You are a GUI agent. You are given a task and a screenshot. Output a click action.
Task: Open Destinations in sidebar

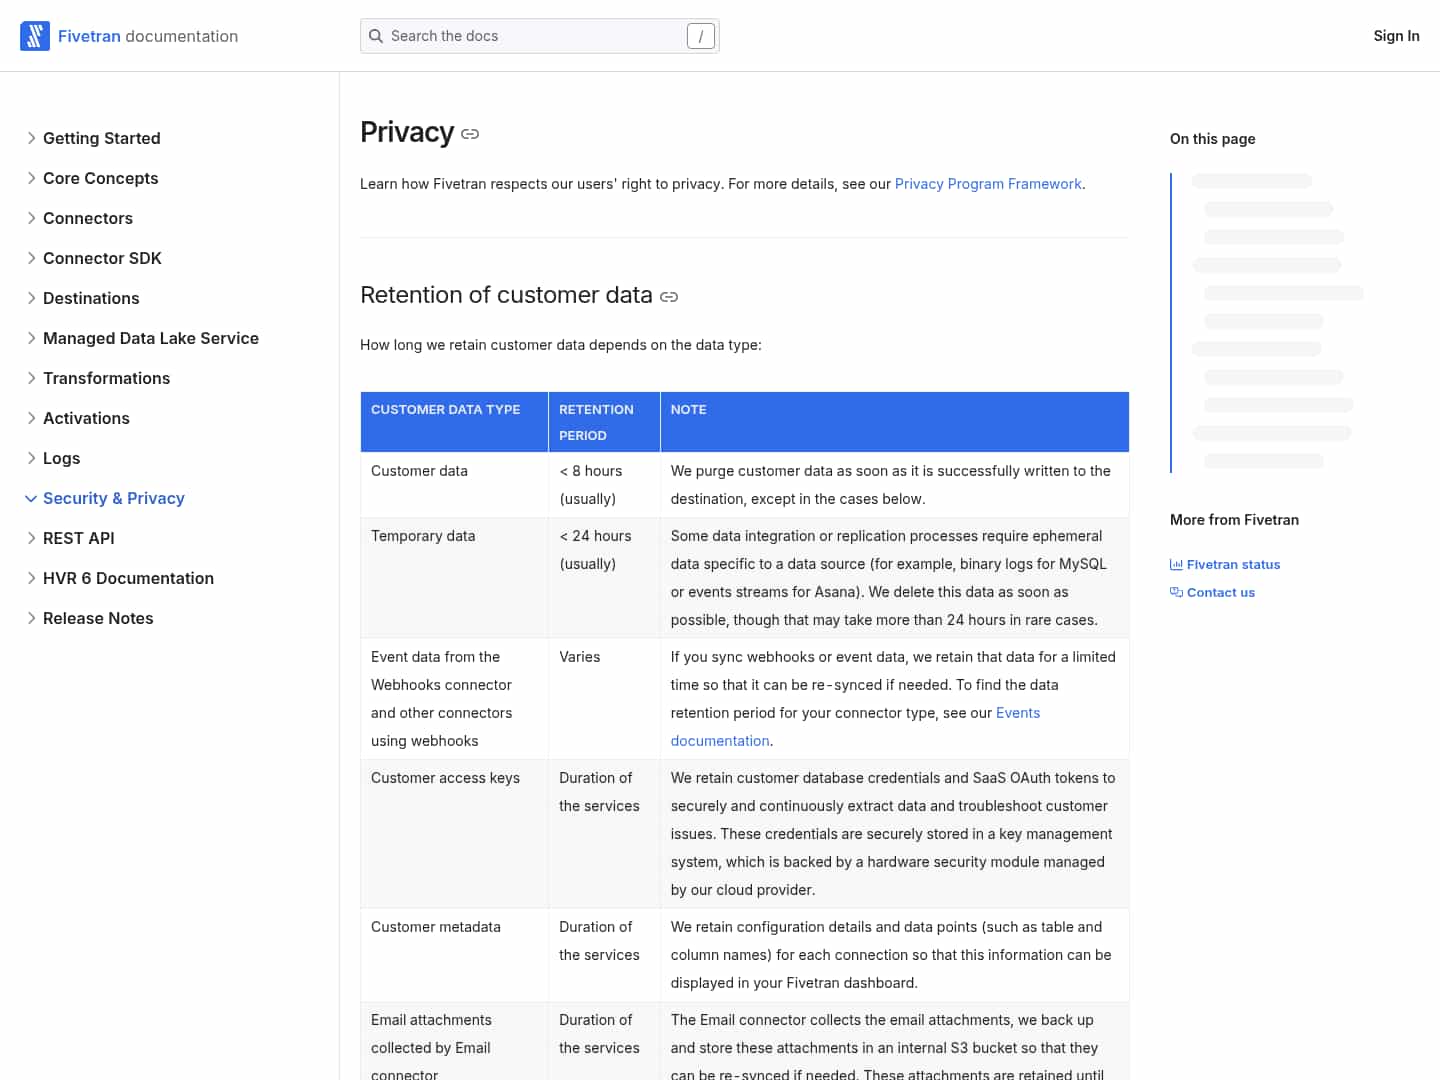click(x=91, y=298)
